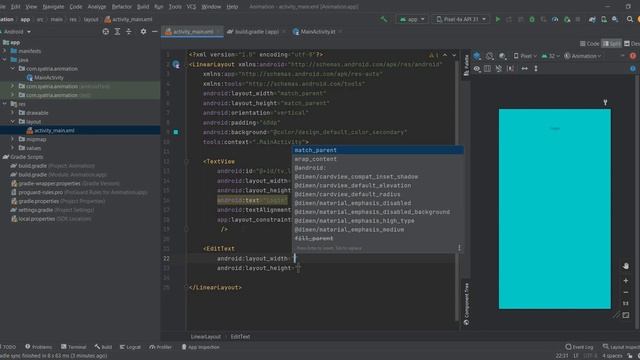This screenshot has height=360, width=640.
Task: Open the Refactor menu
Action: (122, 7)
